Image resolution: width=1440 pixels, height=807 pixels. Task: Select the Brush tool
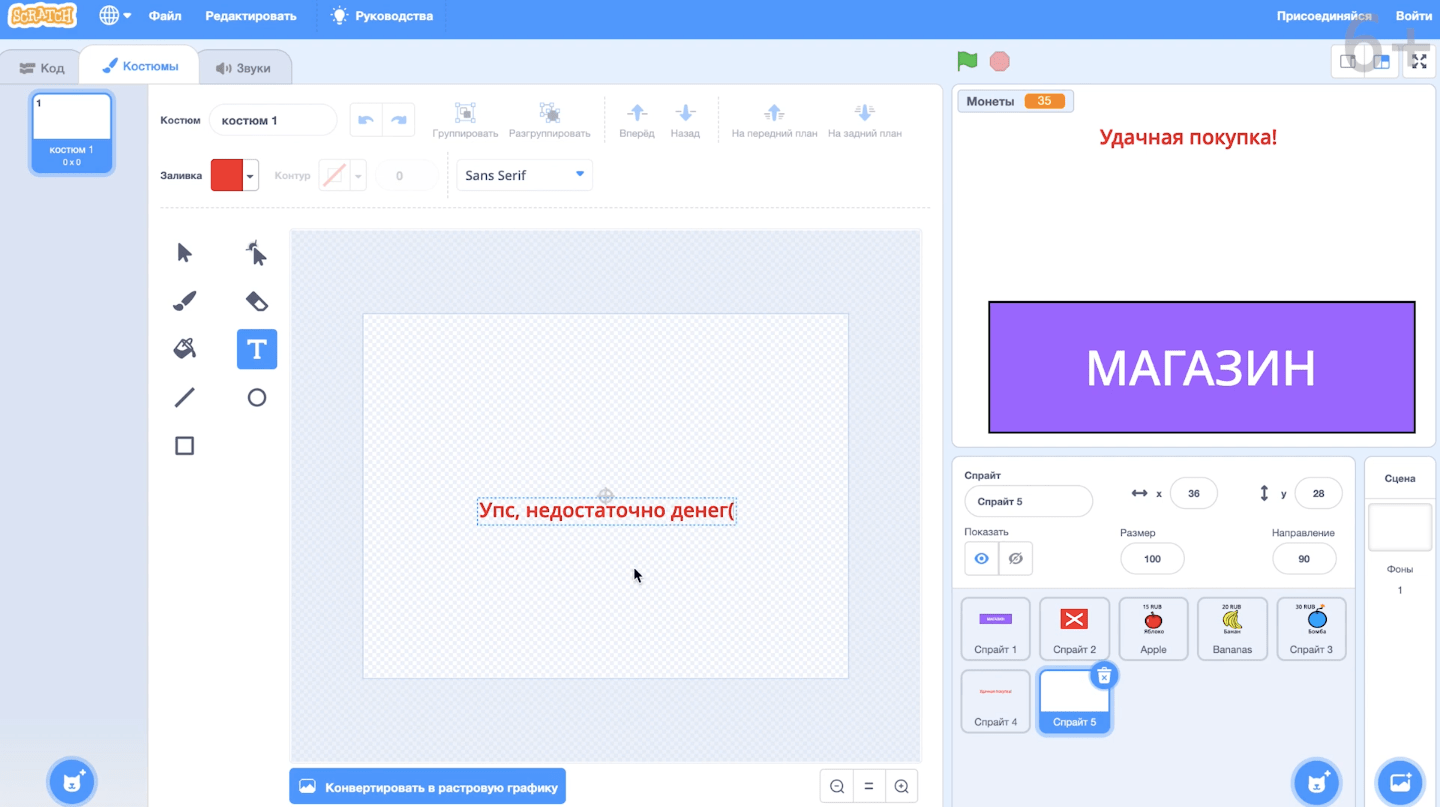point(185,301)
